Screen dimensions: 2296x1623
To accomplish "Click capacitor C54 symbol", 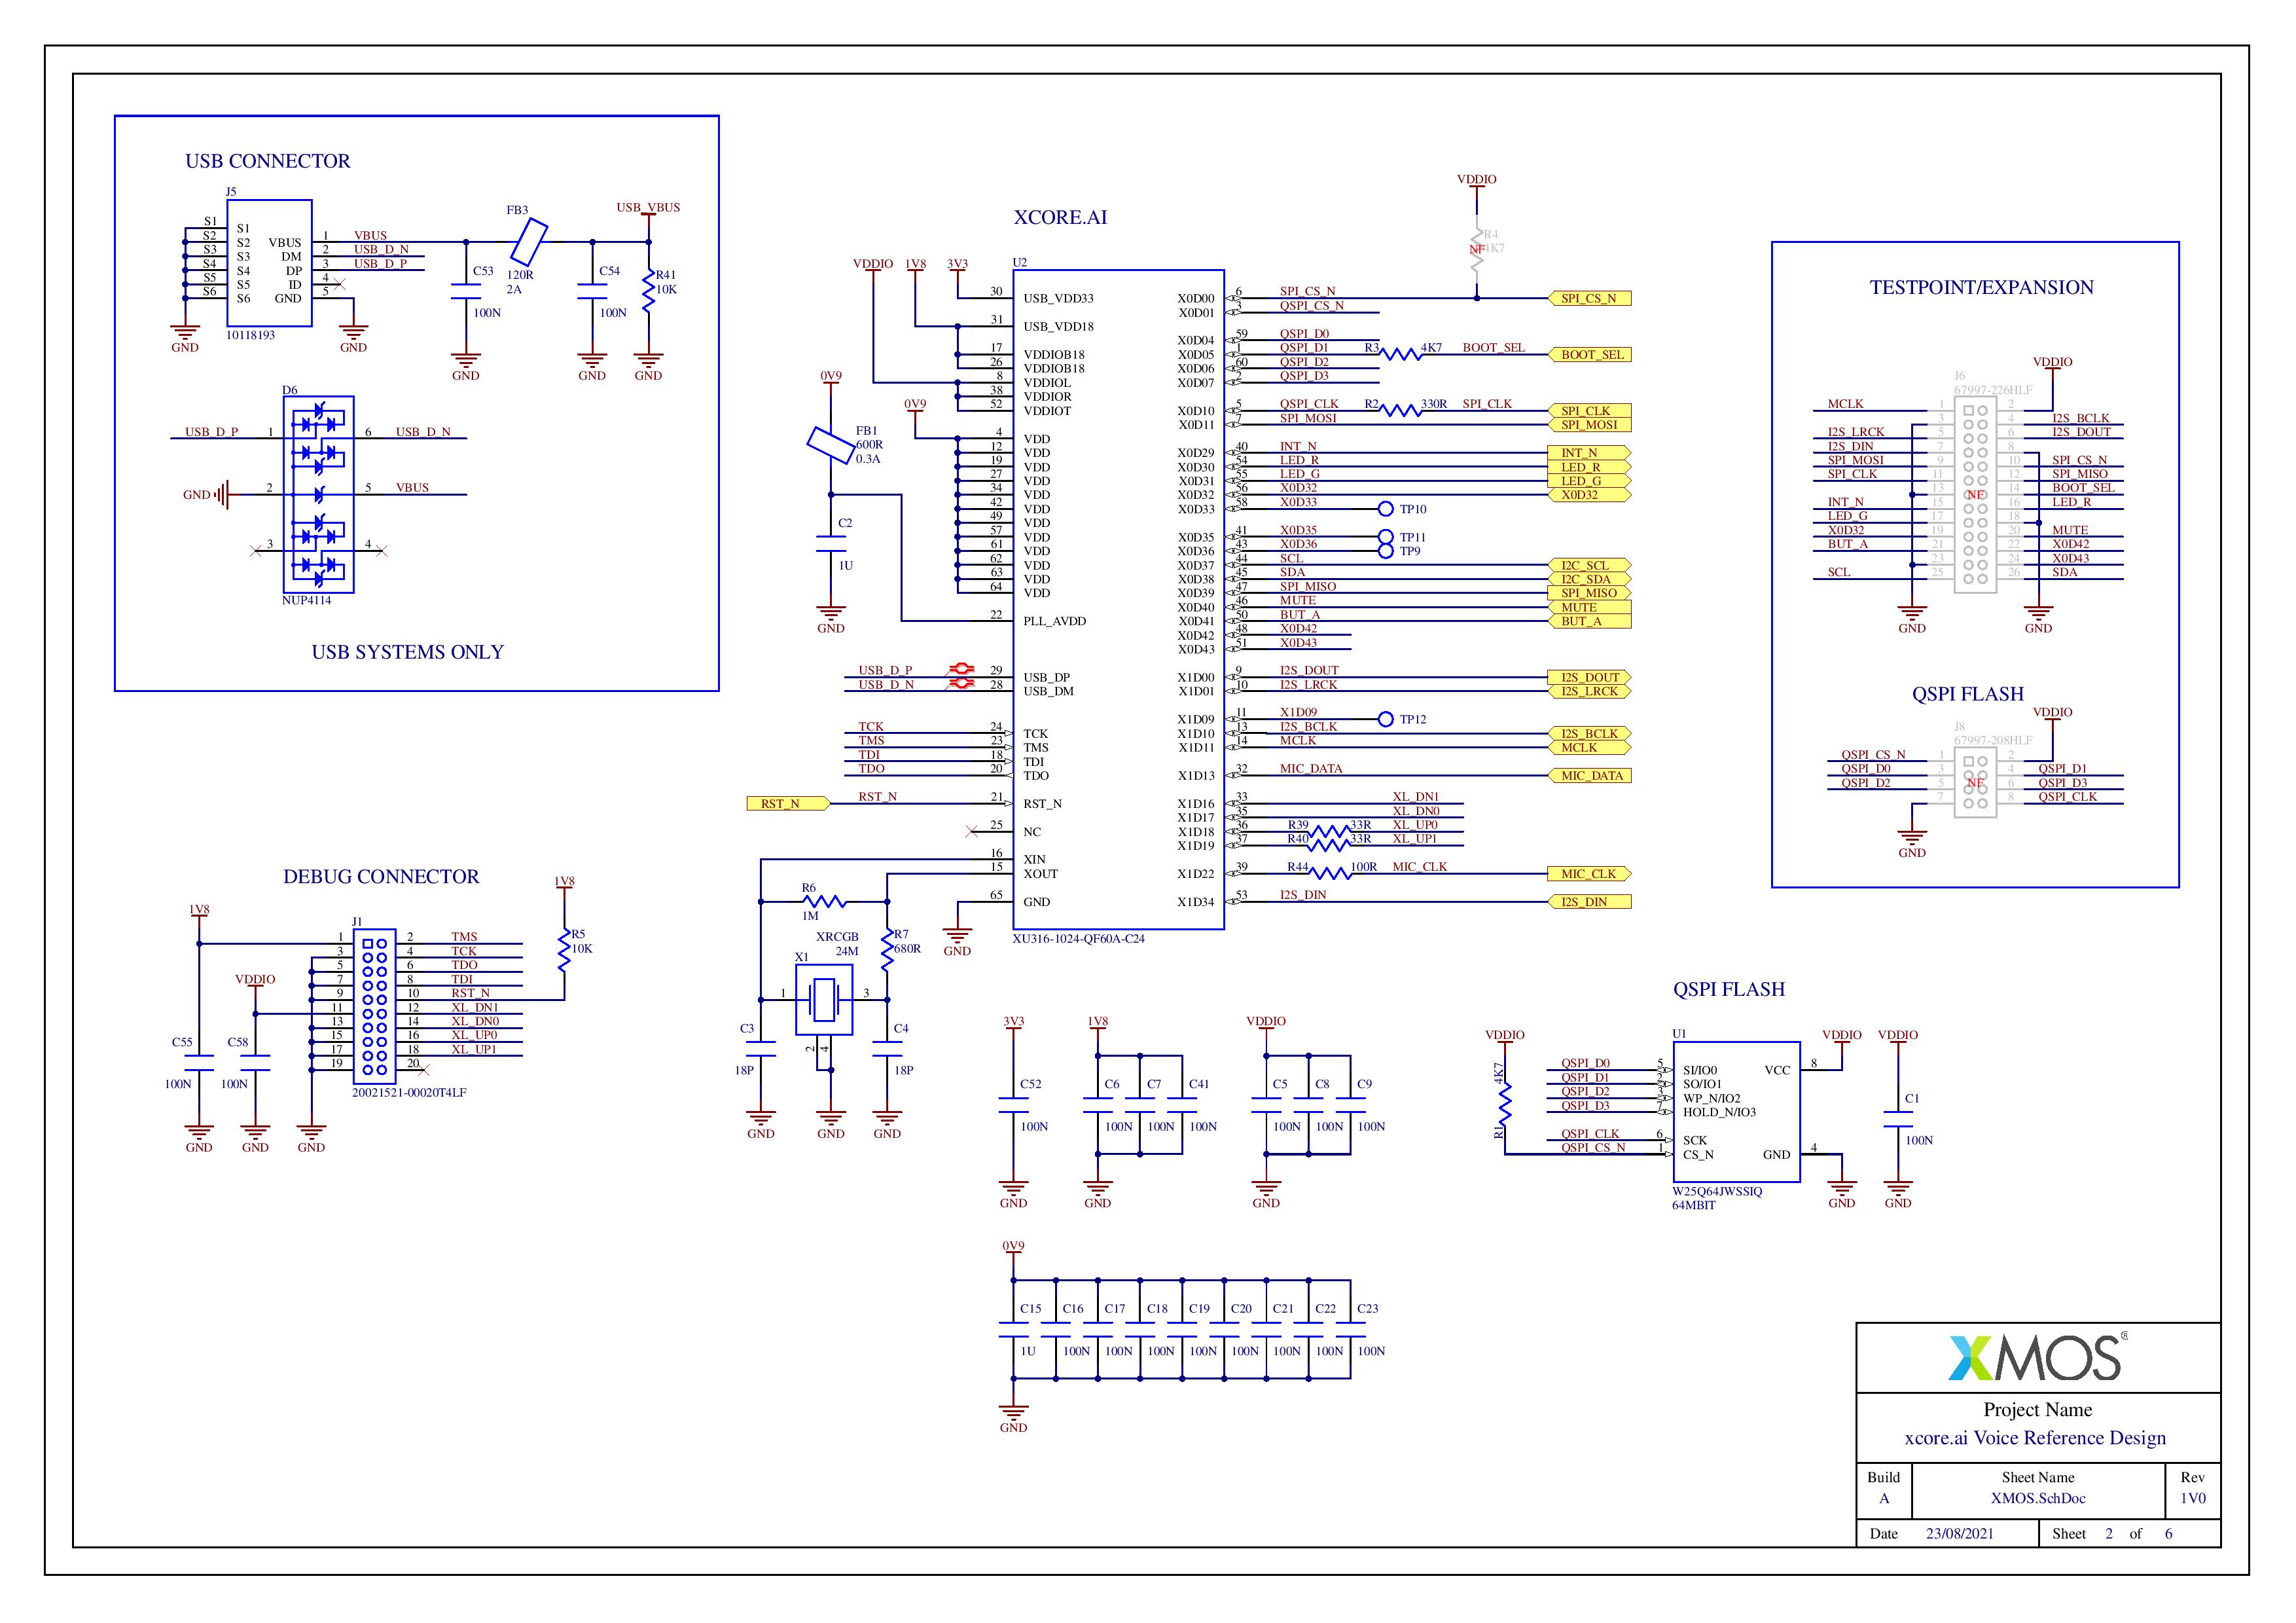I will pyautogui.click(x=592, y=291).
